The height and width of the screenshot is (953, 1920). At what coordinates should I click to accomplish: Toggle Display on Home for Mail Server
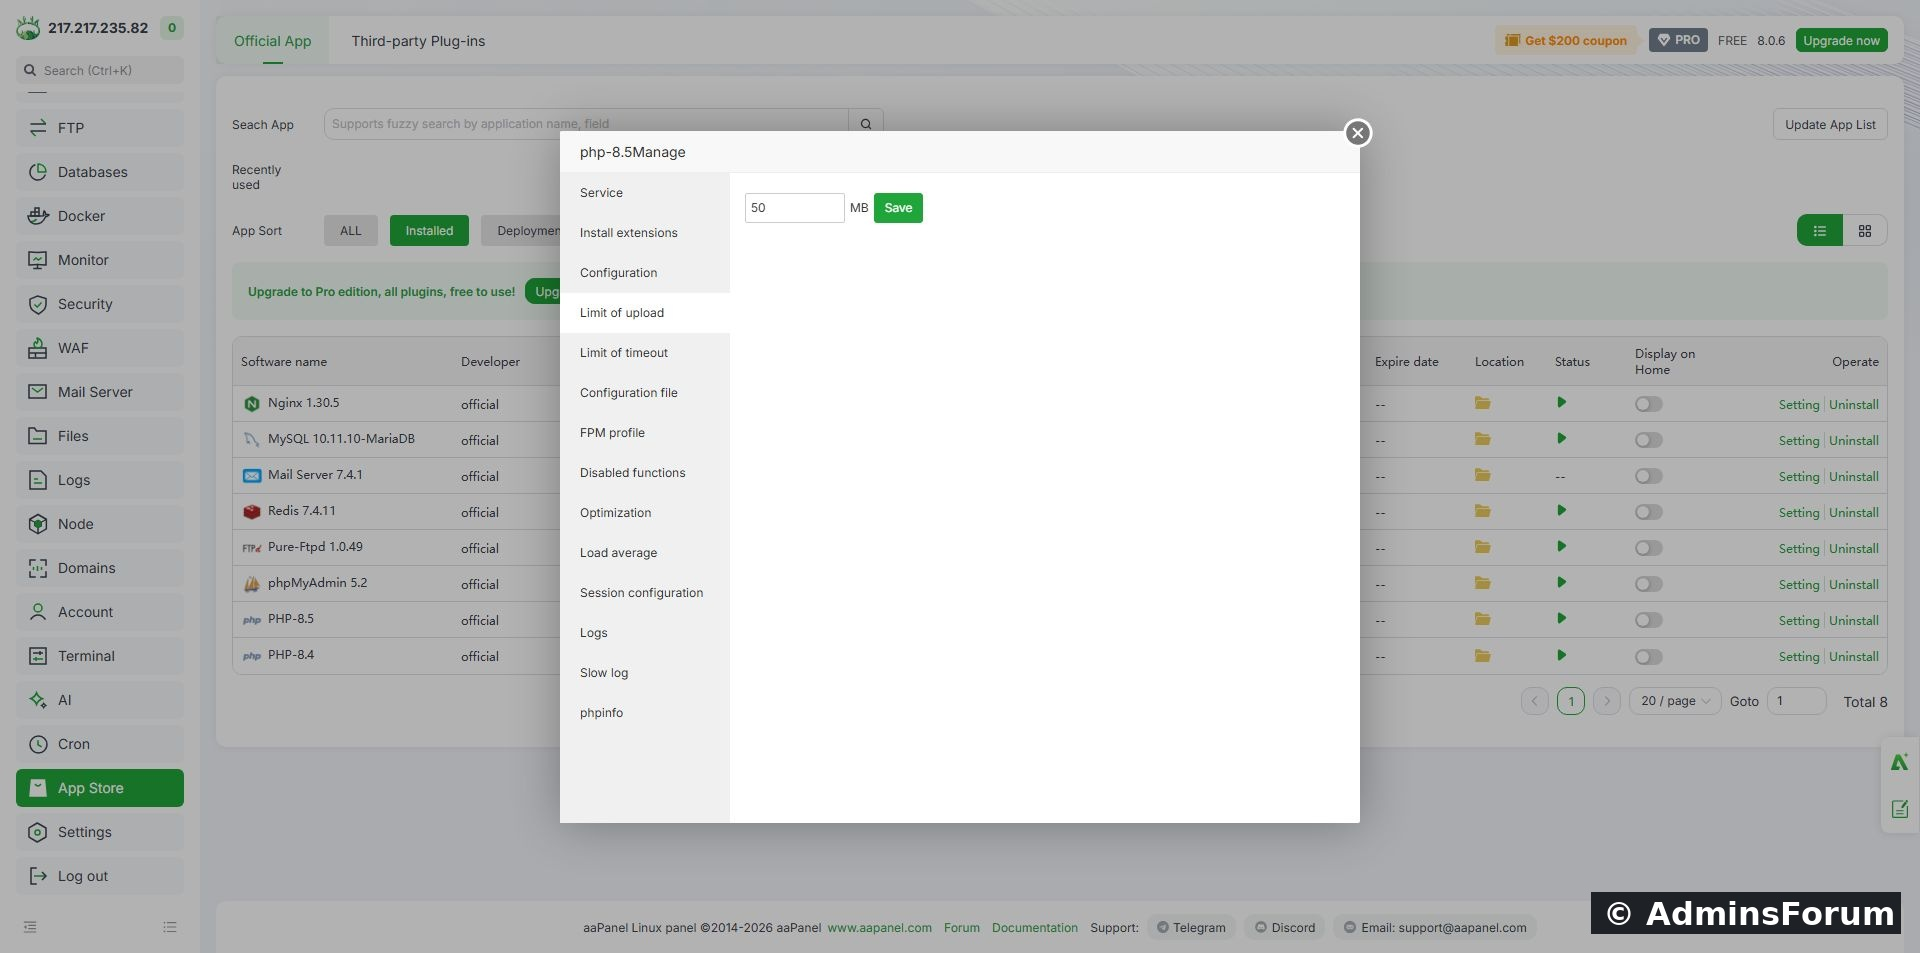click(x=1649, y=476)
